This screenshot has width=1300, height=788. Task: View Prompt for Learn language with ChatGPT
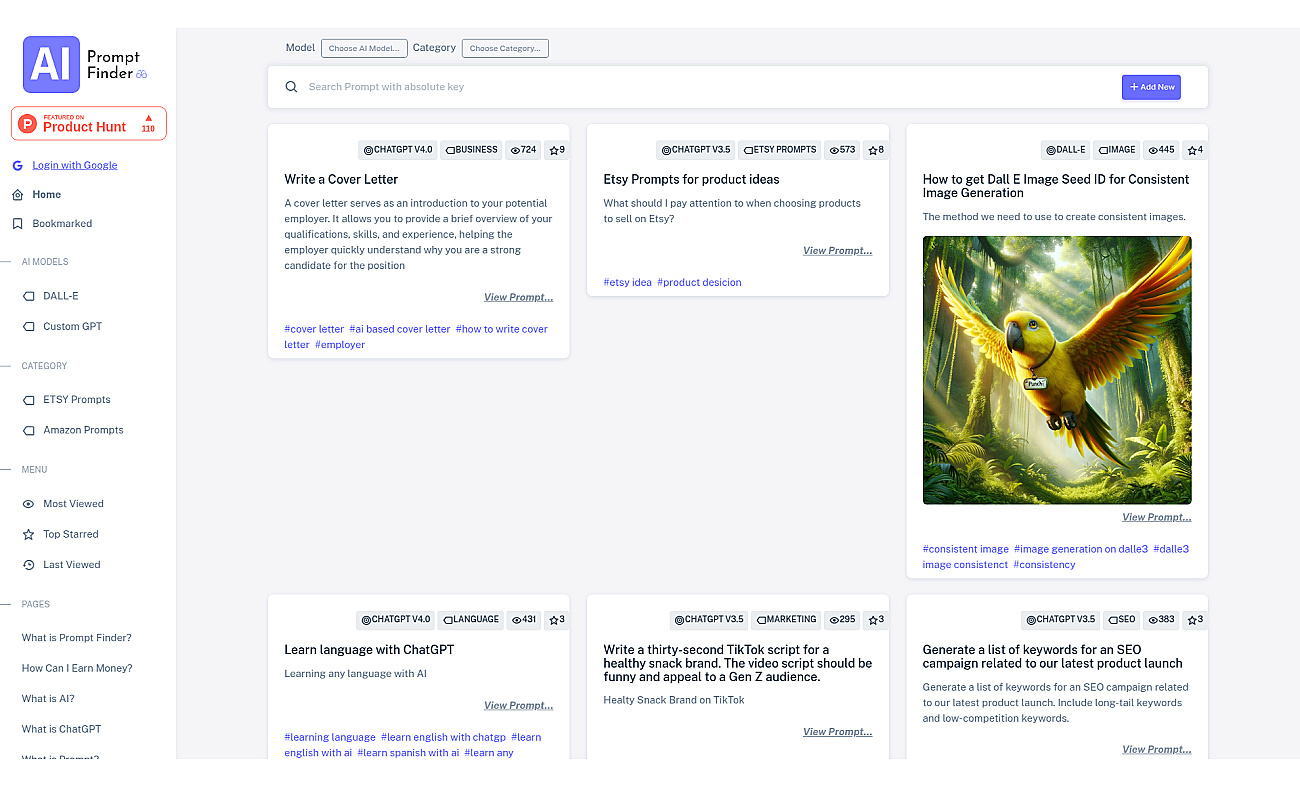[x=518, y=706]
